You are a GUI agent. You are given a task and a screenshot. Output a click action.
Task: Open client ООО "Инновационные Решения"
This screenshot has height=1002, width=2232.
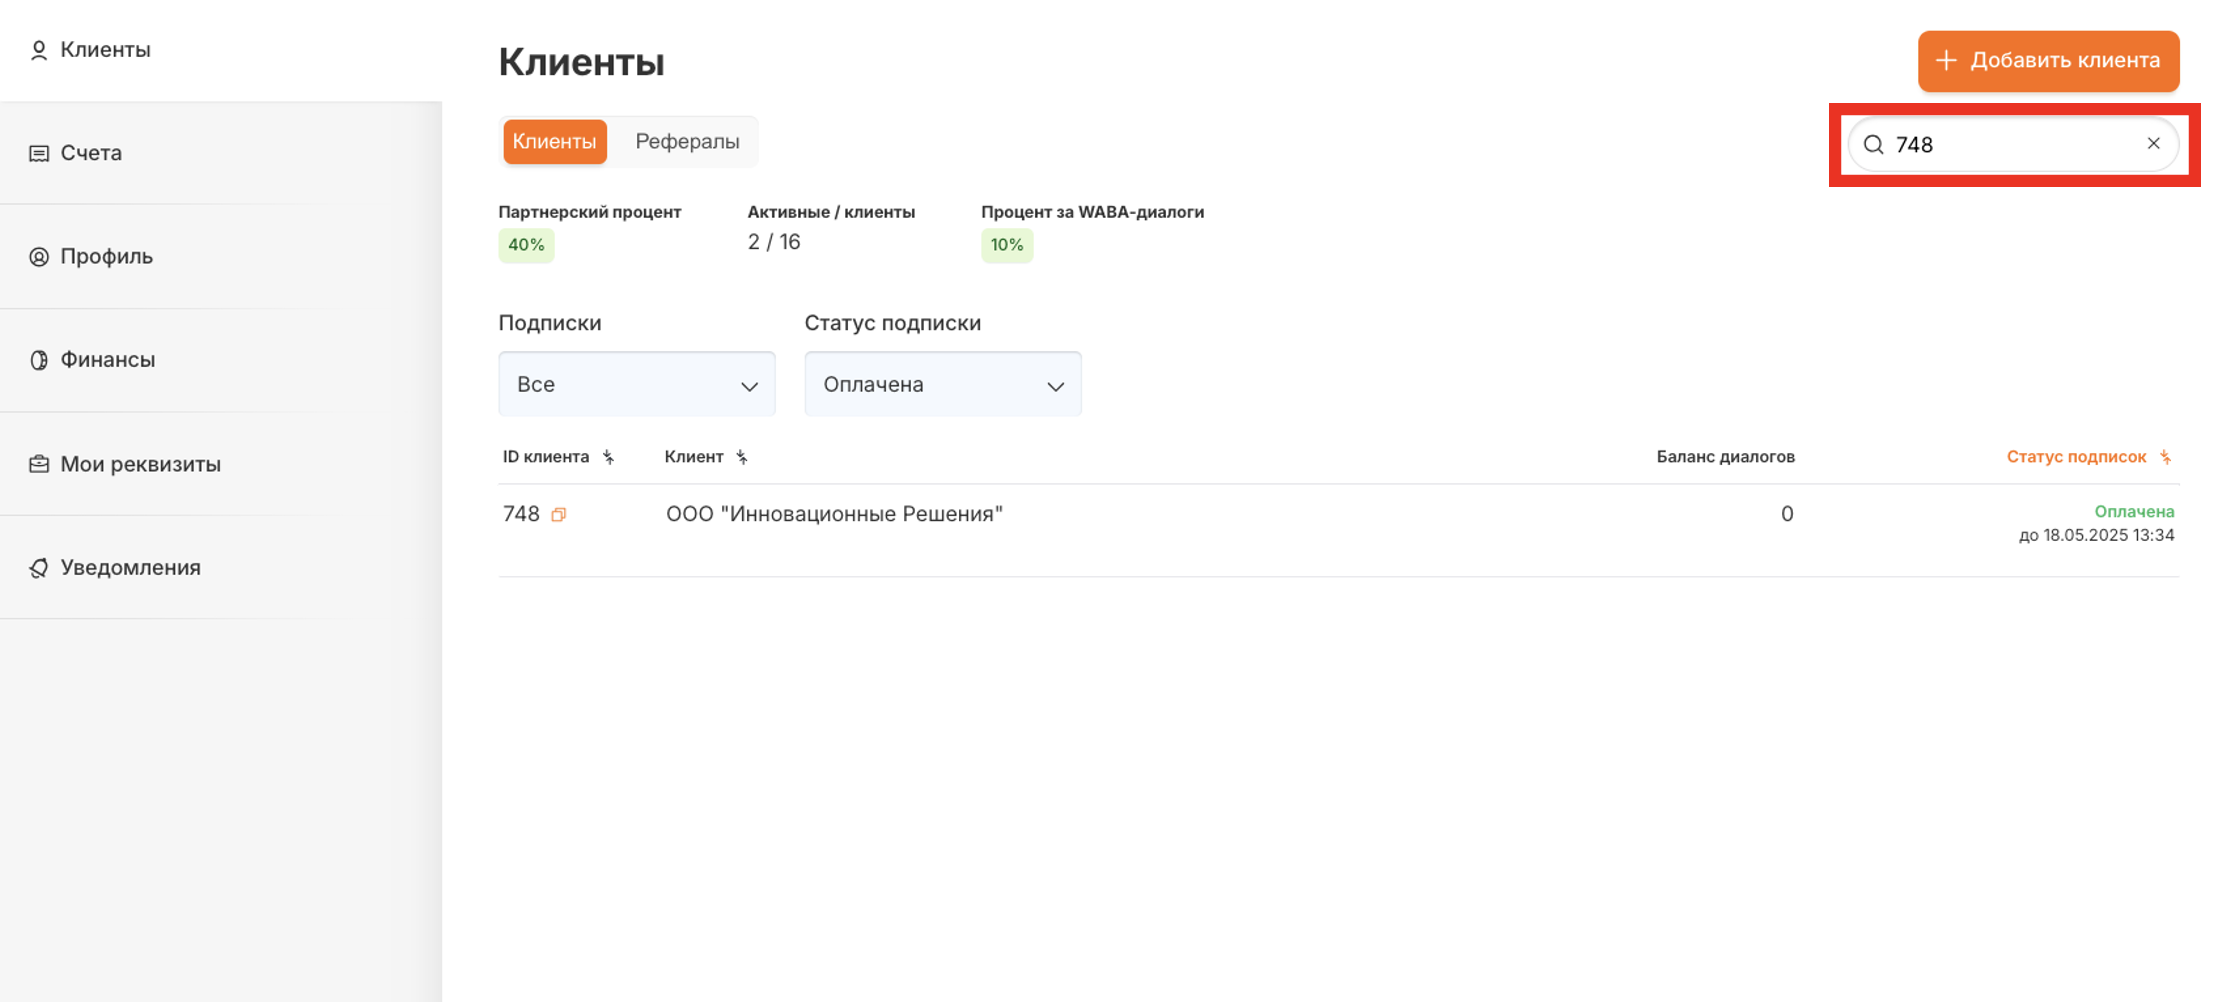click(x=834, y=514)
